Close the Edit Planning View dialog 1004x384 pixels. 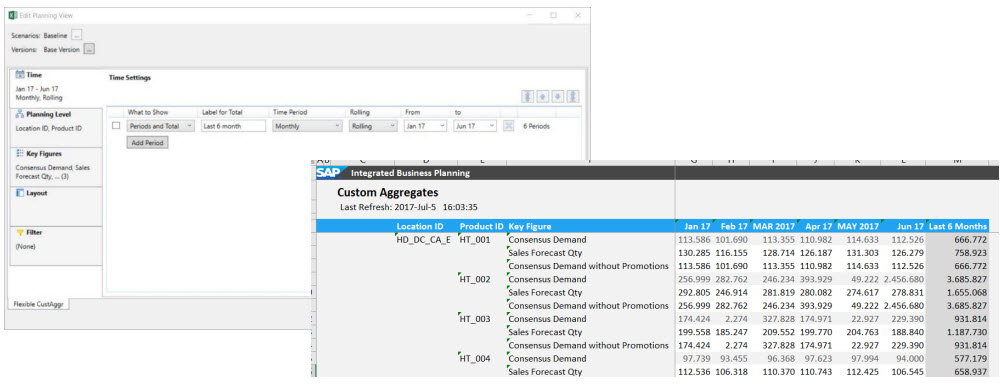(x=578, y=15)
